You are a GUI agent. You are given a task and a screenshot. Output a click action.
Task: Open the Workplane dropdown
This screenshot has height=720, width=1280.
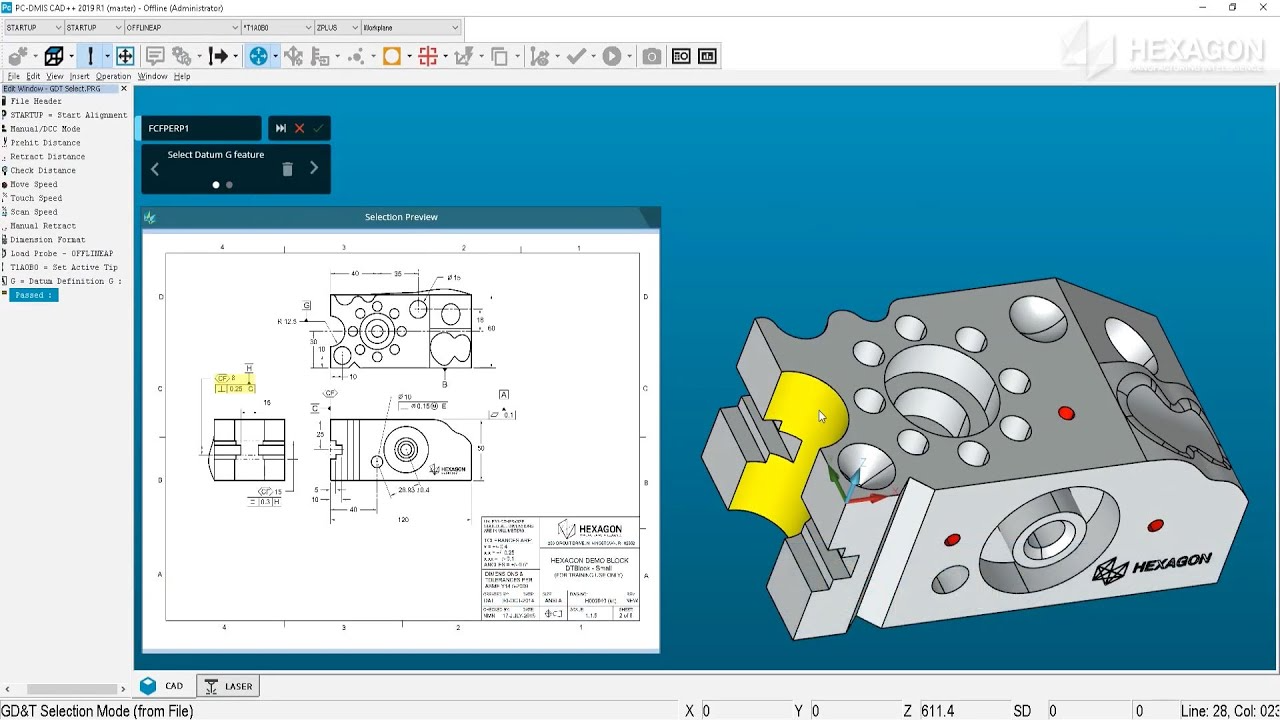411,28
